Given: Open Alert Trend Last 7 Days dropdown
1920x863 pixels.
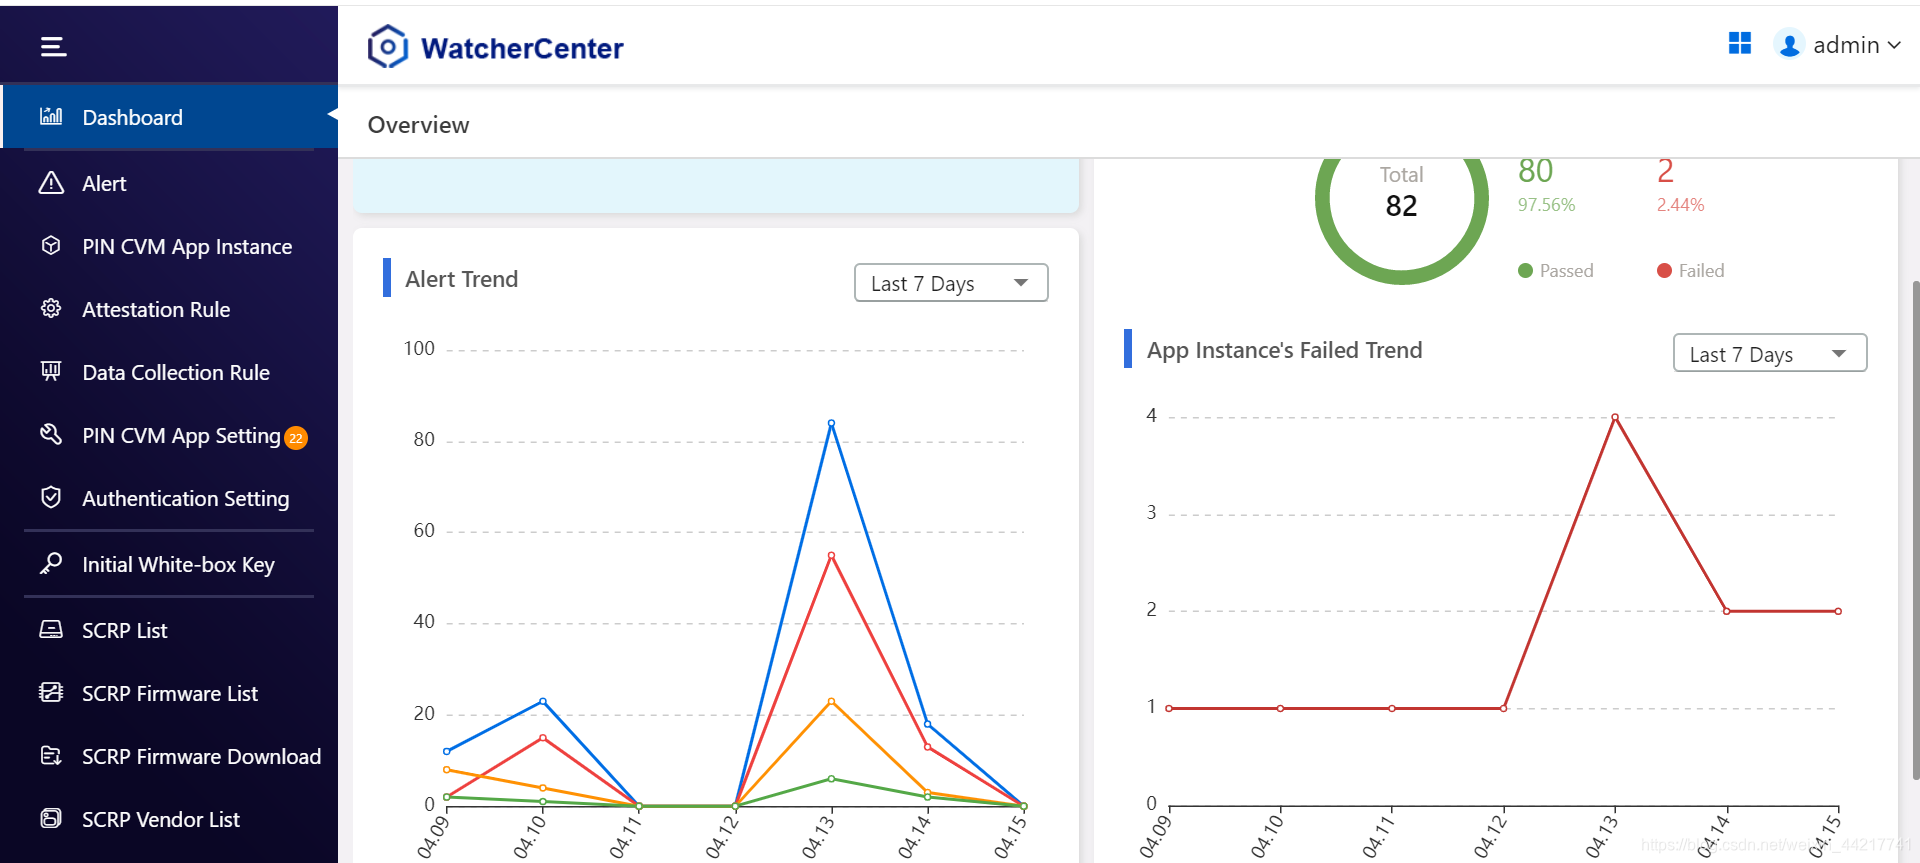Looking at the screenshot, I should point(951,283).
